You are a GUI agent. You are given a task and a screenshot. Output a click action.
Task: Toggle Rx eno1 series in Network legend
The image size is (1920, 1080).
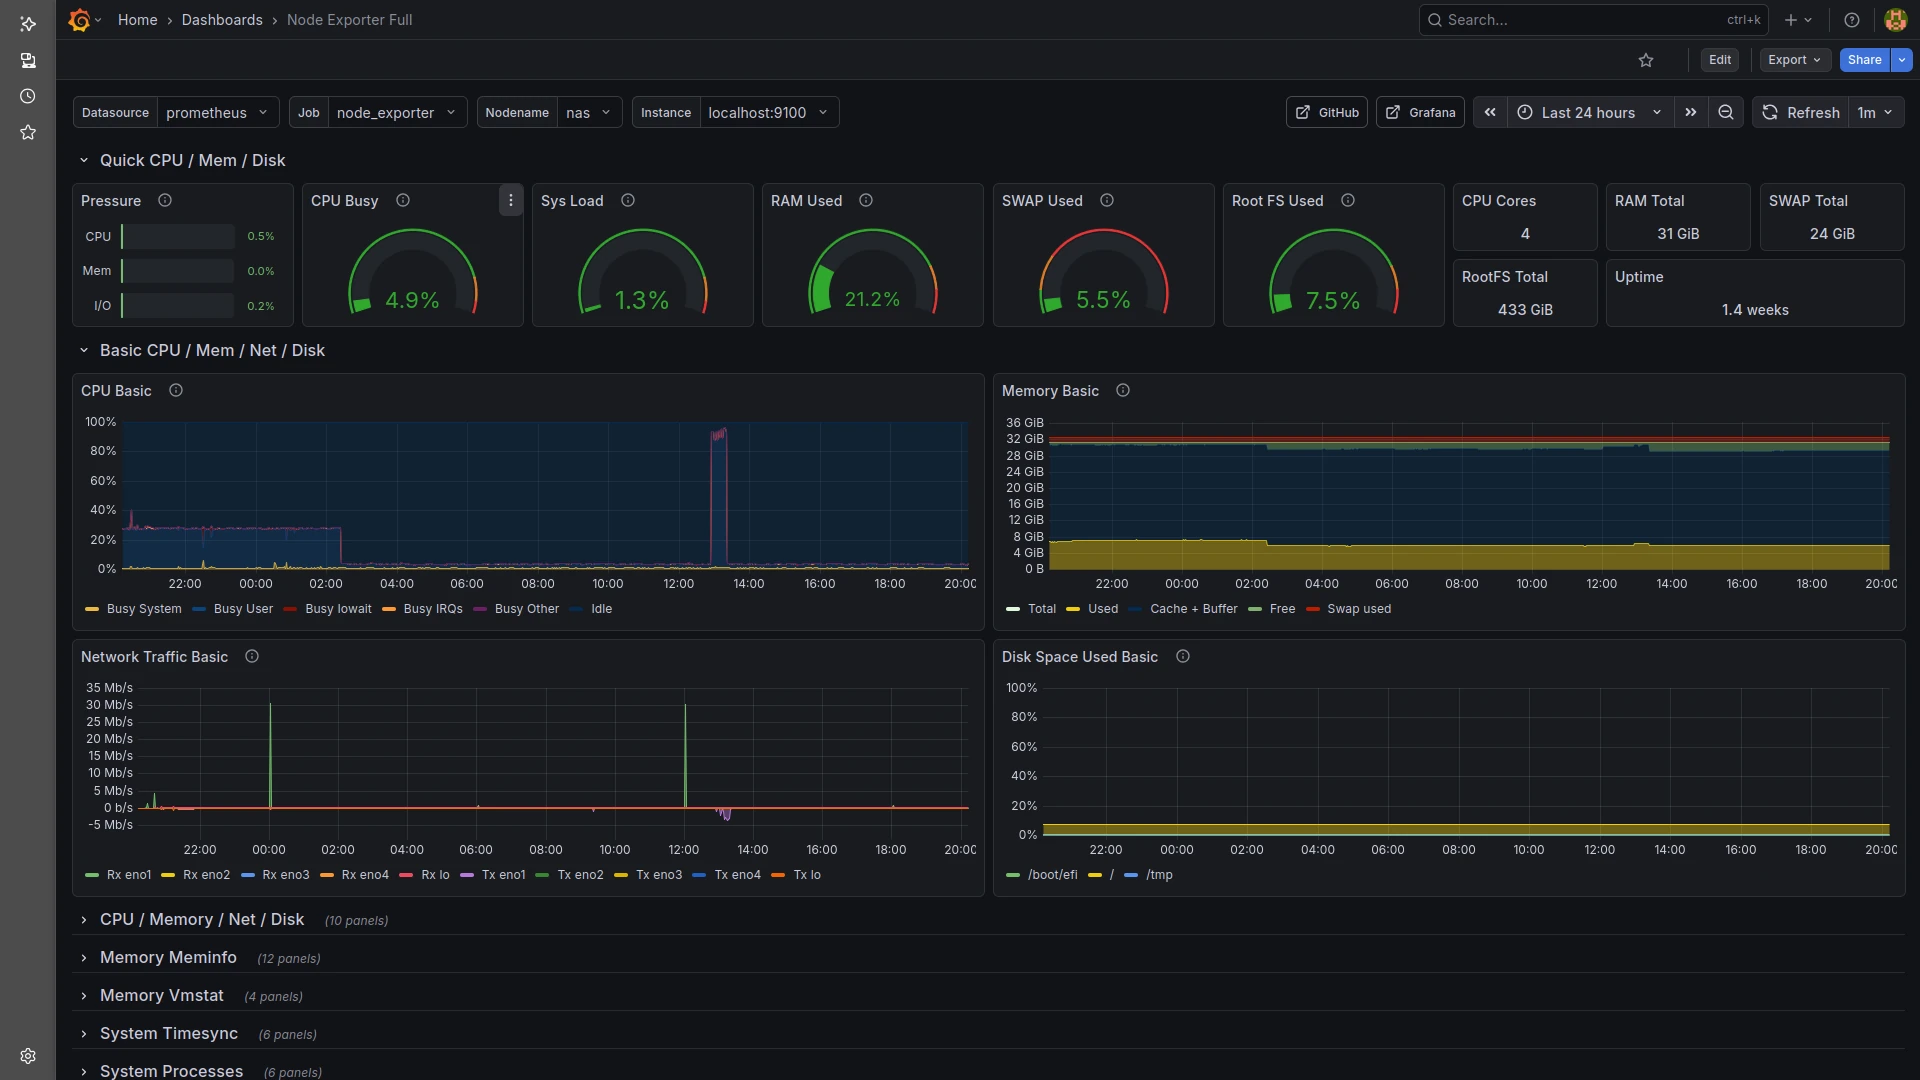128,875
